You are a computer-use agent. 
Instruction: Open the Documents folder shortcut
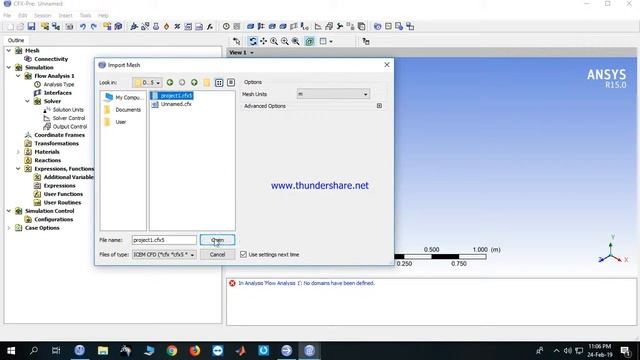(123, 110)
